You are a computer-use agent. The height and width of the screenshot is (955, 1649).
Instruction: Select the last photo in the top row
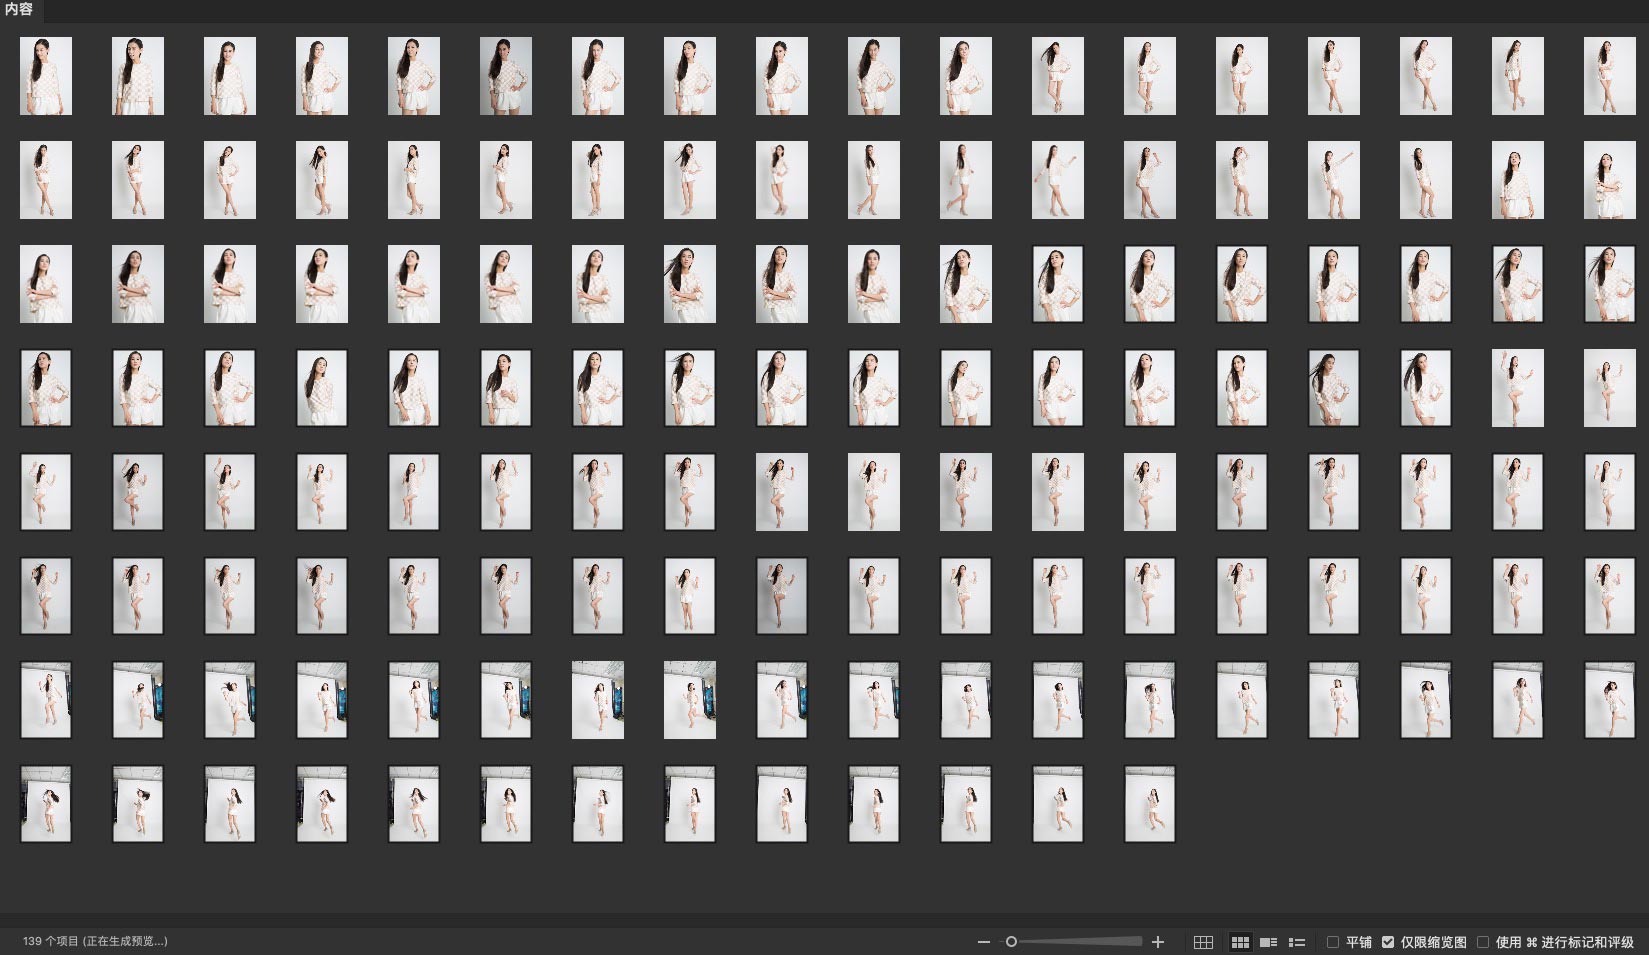[1609, 76]
